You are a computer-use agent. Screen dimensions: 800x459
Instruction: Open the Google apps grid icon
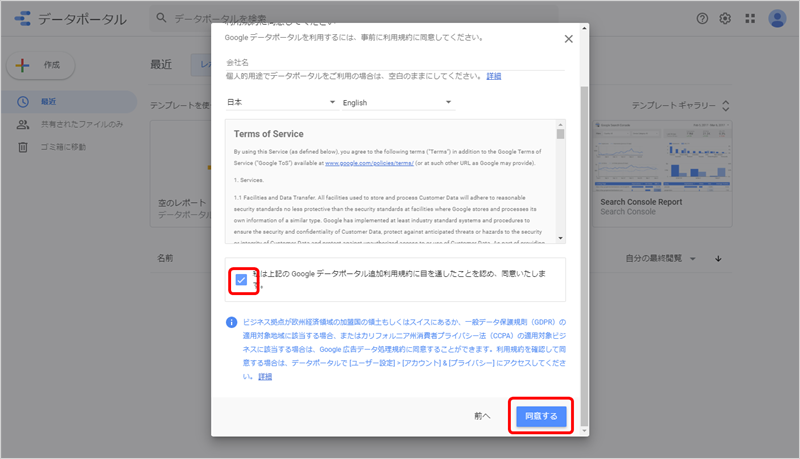[749, 18]
